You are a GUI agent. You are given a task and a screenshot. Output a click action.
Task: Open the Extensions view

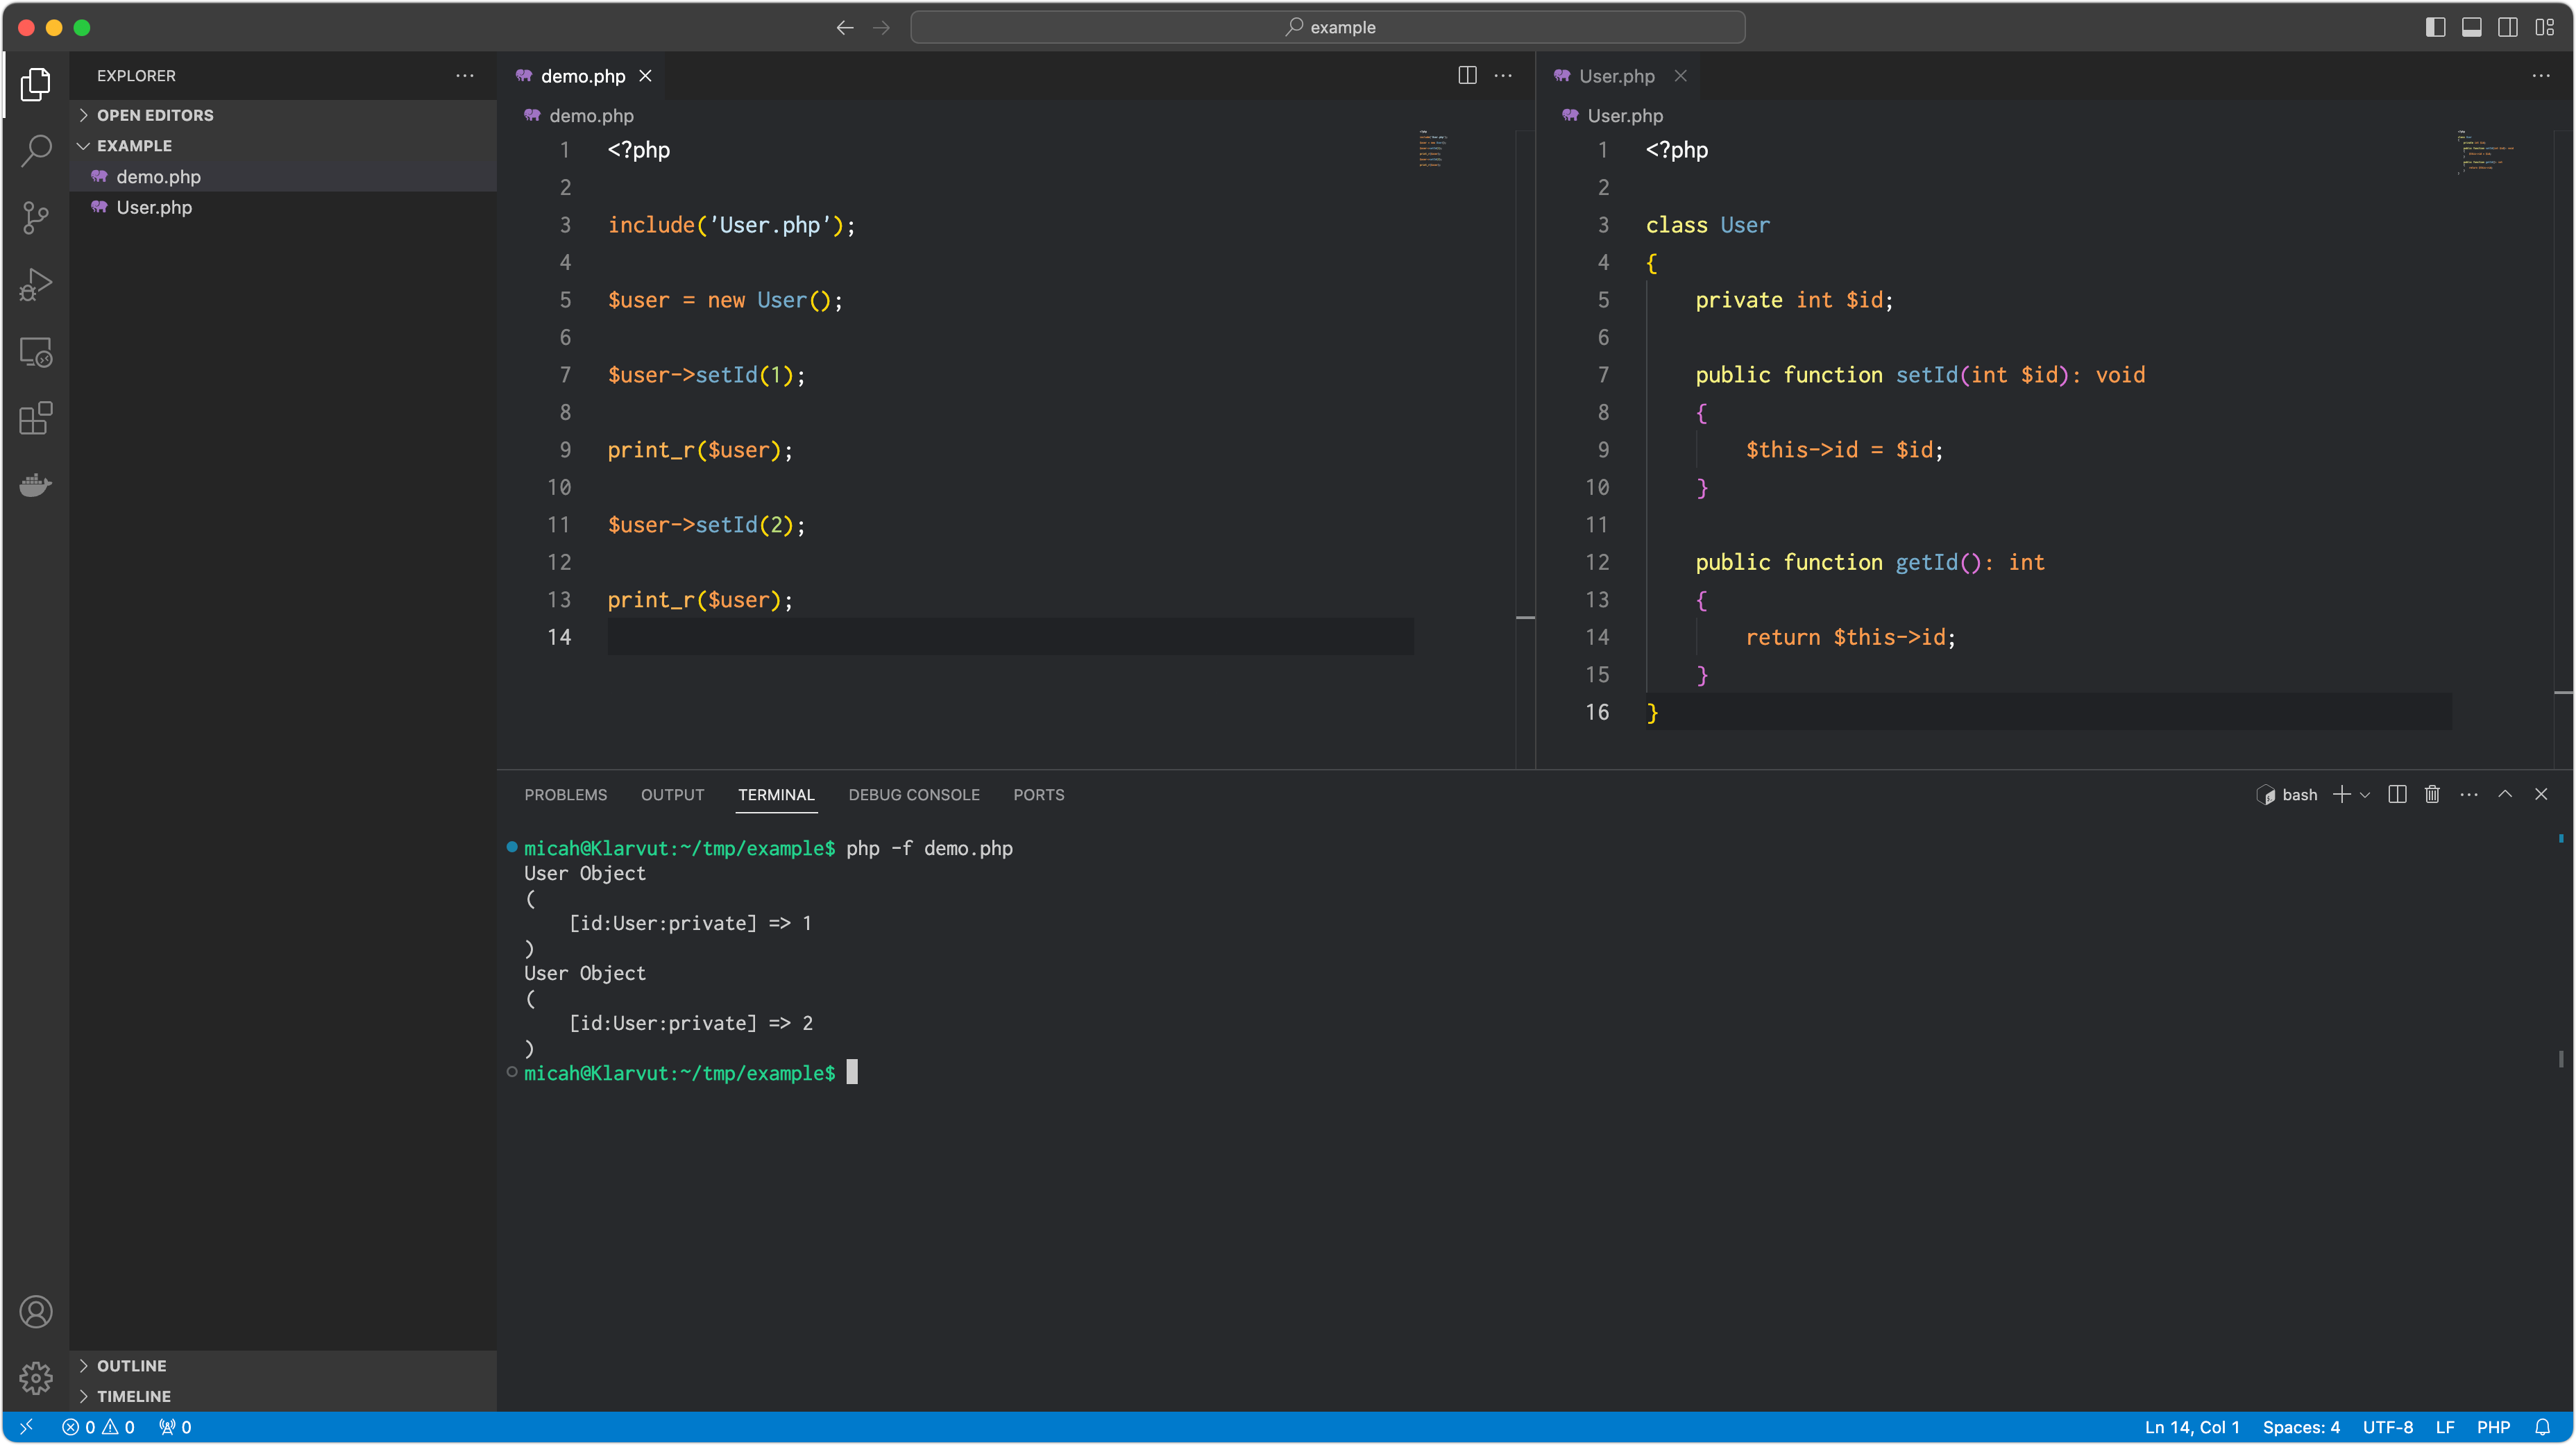coord(36,419)
